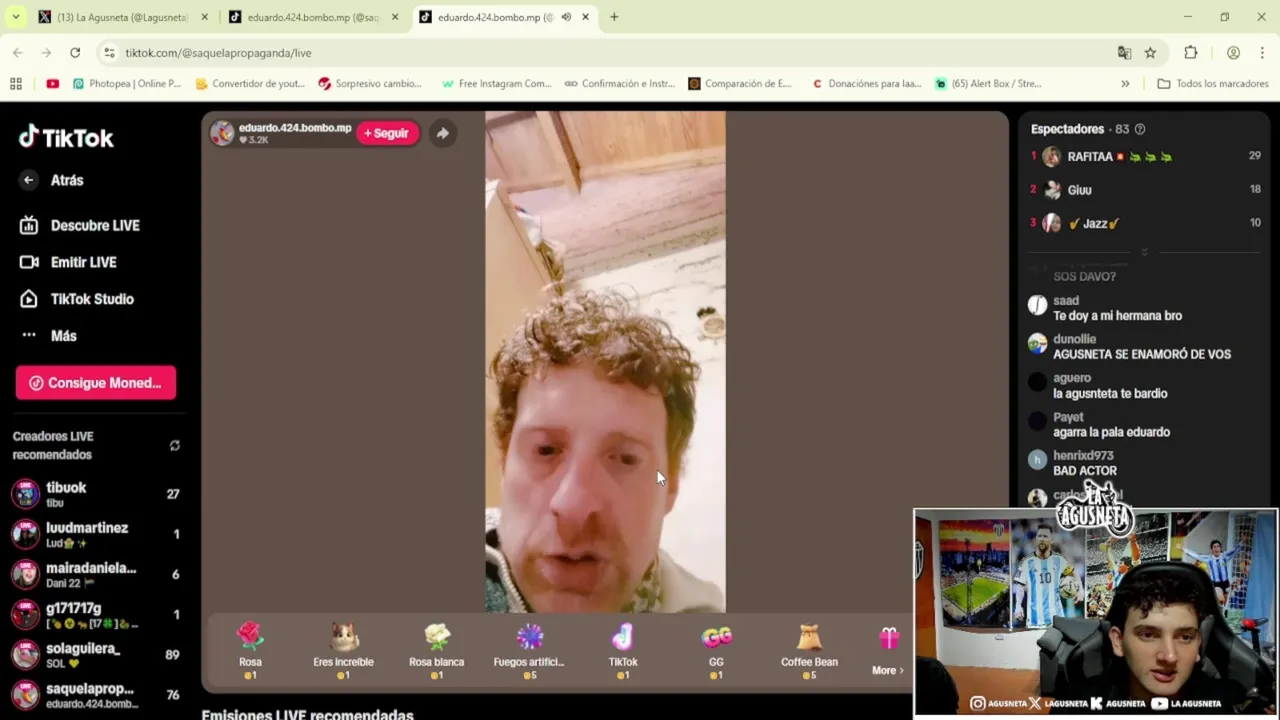Share the live stream

pos(442,133)
